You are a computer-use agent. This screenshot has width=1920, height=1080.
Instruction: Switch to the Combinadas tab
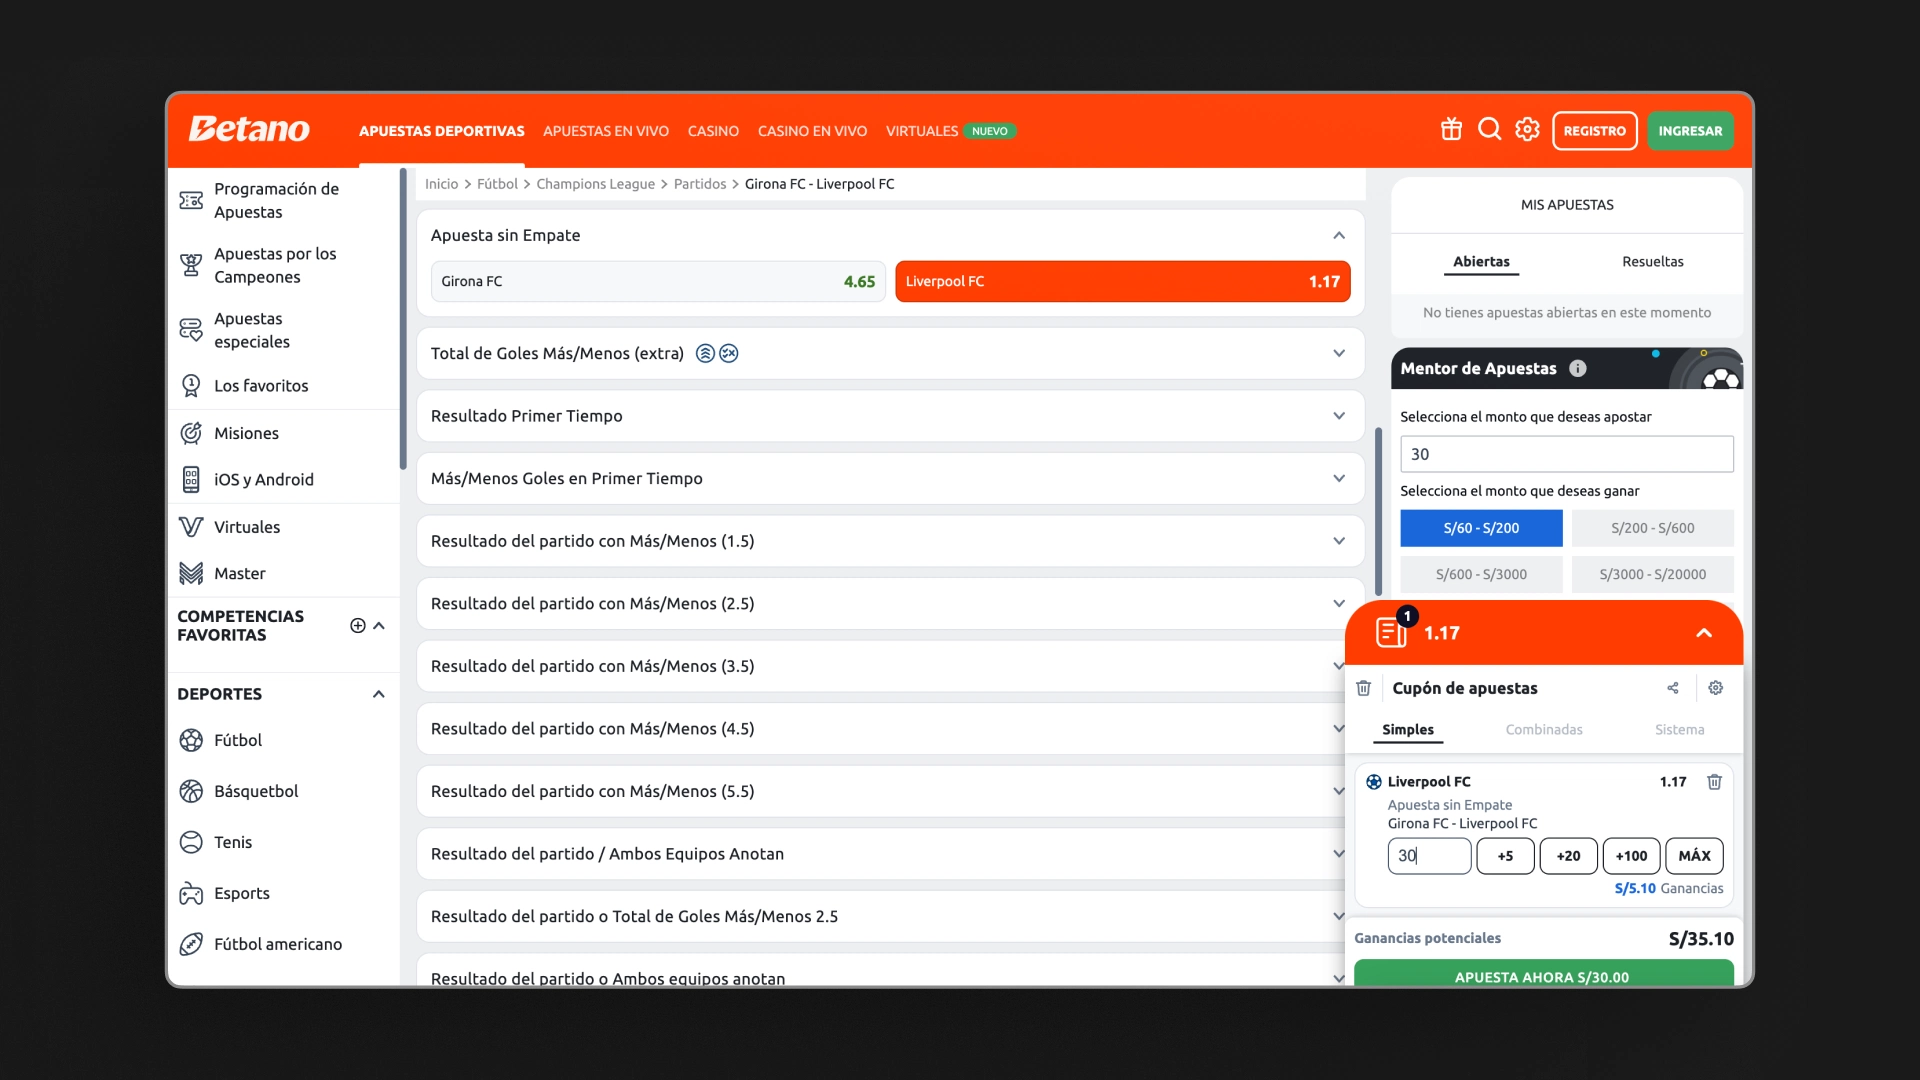click(1544, 730)
